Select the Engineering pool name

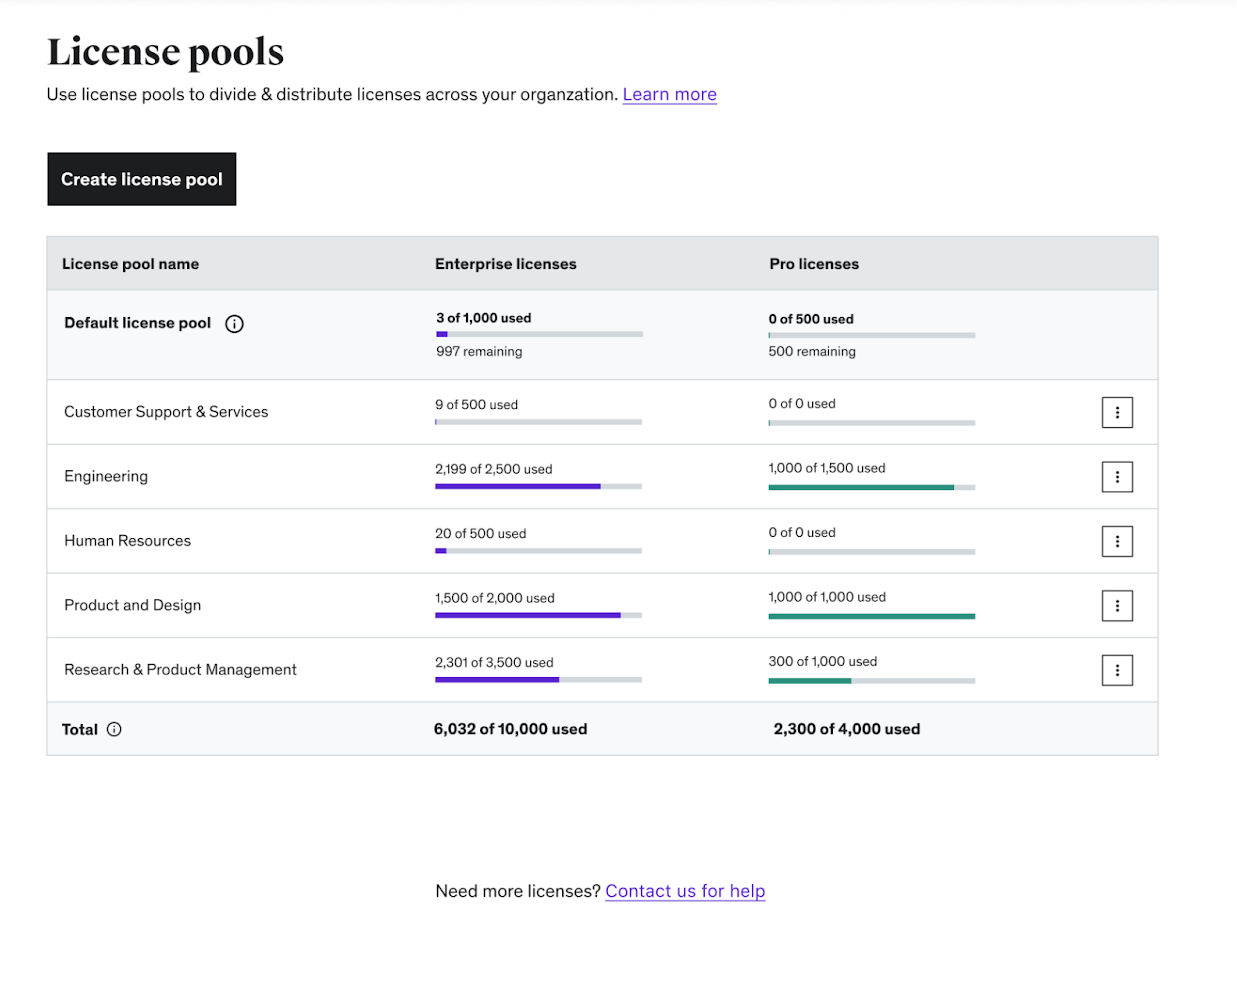pos(106,477)
